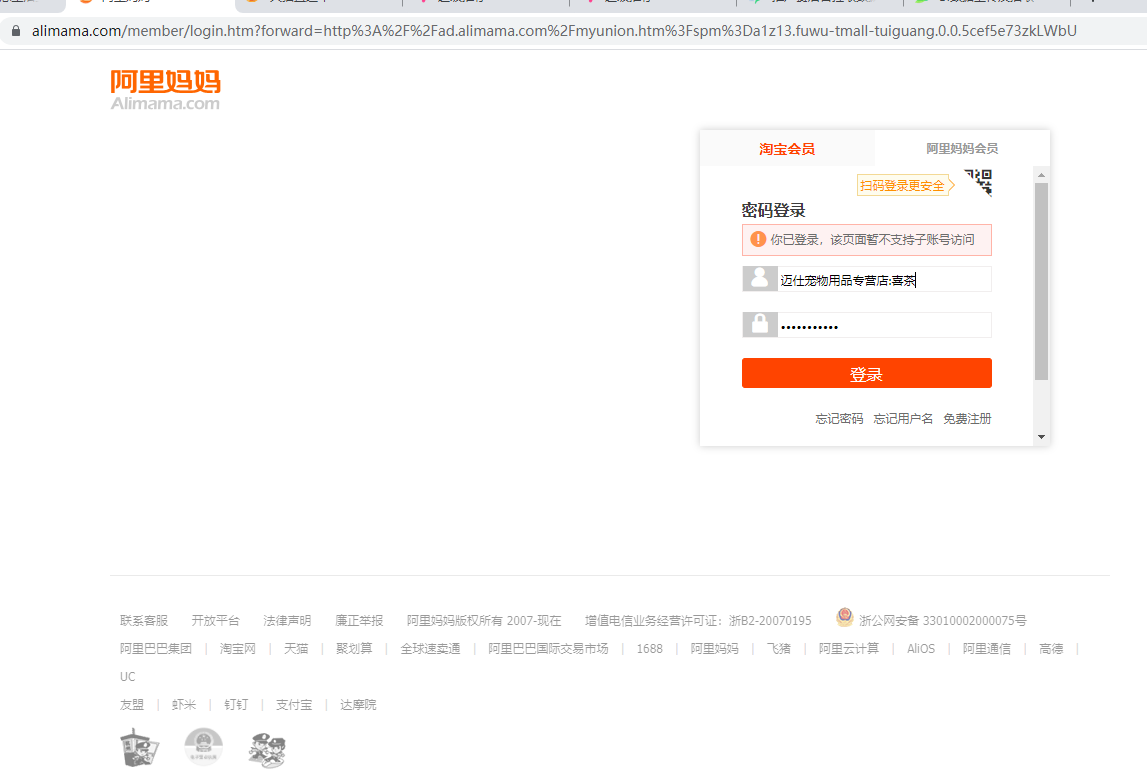
Task: Open the 忘记密码 link
Action: pos(839,419)
